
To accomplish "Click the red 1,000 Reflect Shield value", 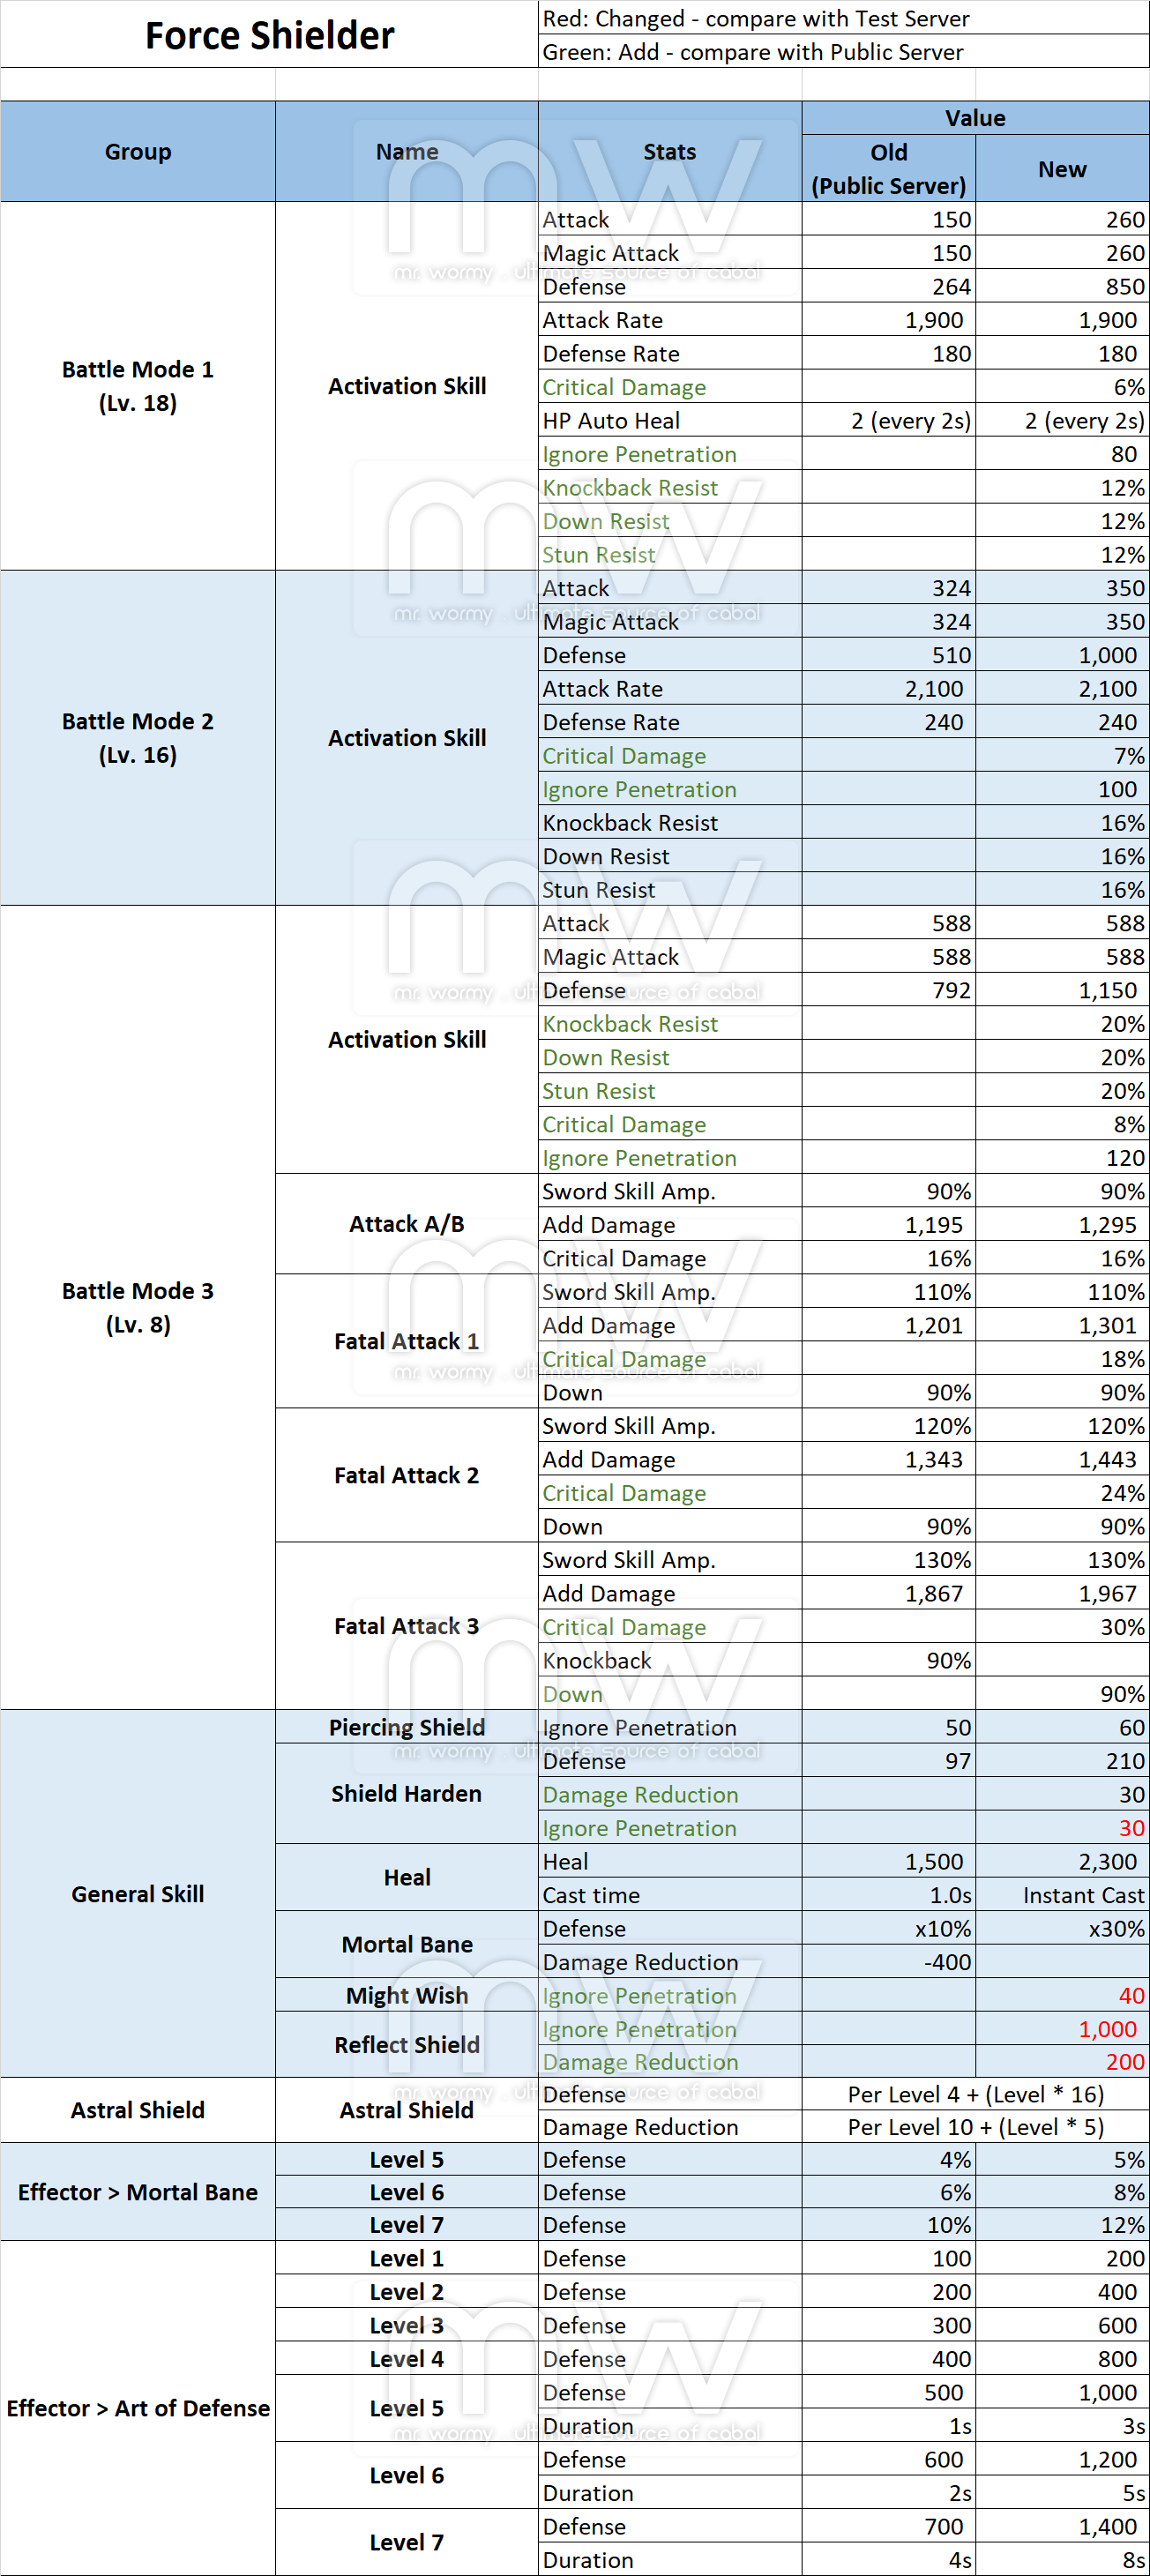I will [1107, 2029].
